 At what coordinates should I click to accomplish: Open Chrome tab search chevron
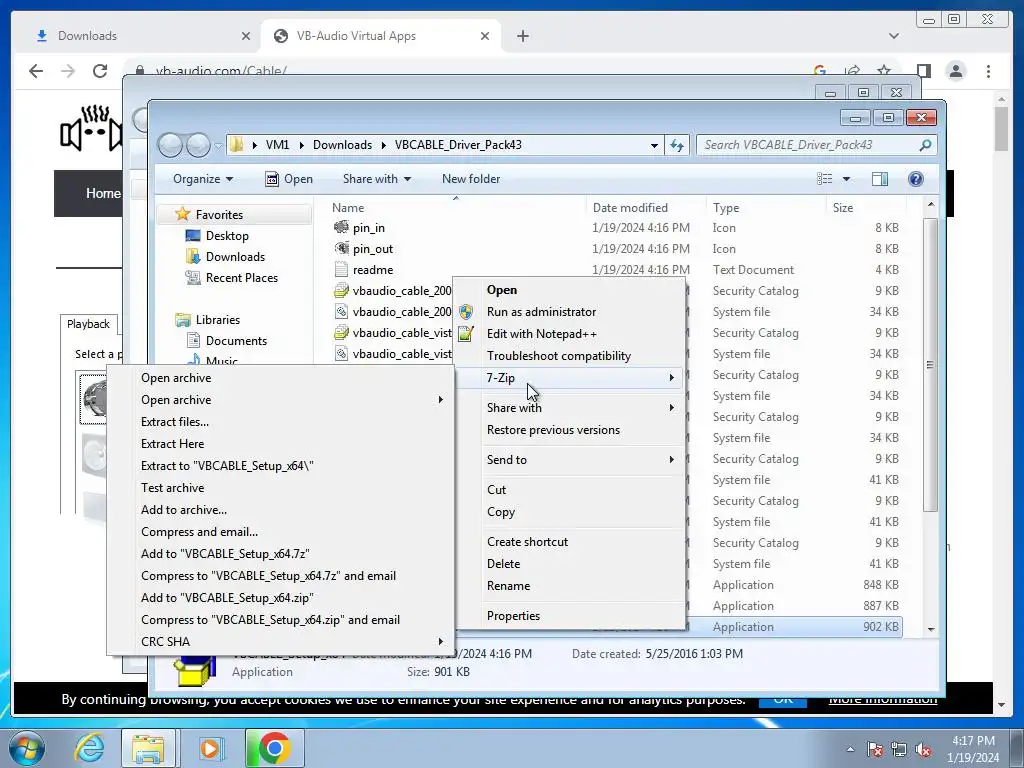tap(893, 36)
